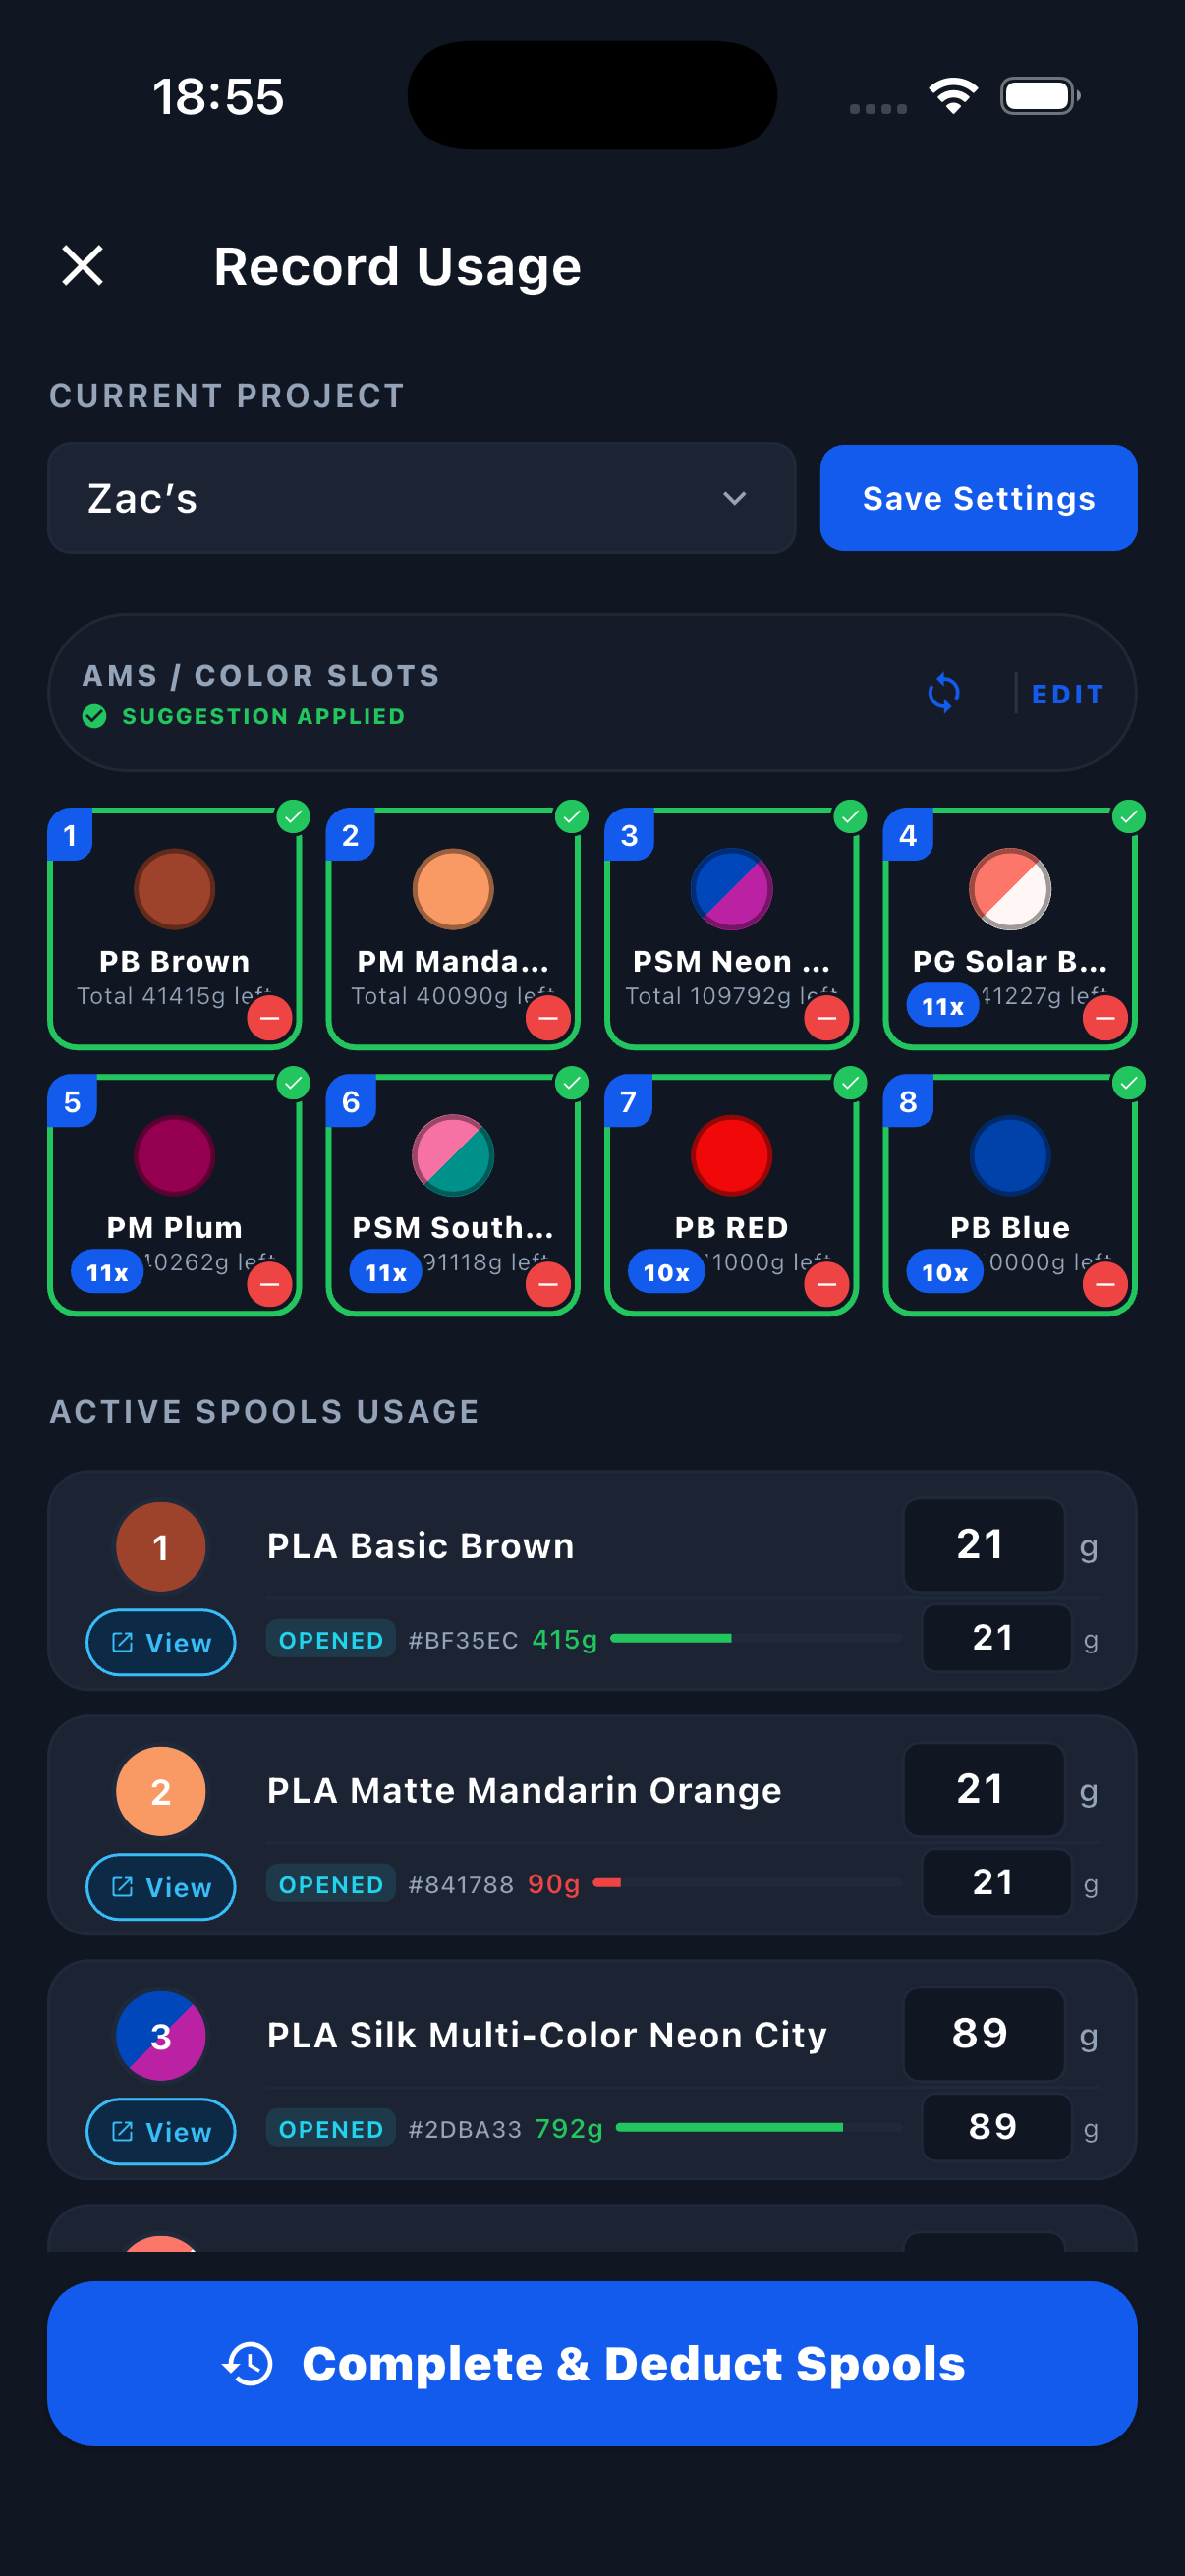
Task: Edit the PLA Basic Brown total grams field
Action: click(x=983, y=1545)
